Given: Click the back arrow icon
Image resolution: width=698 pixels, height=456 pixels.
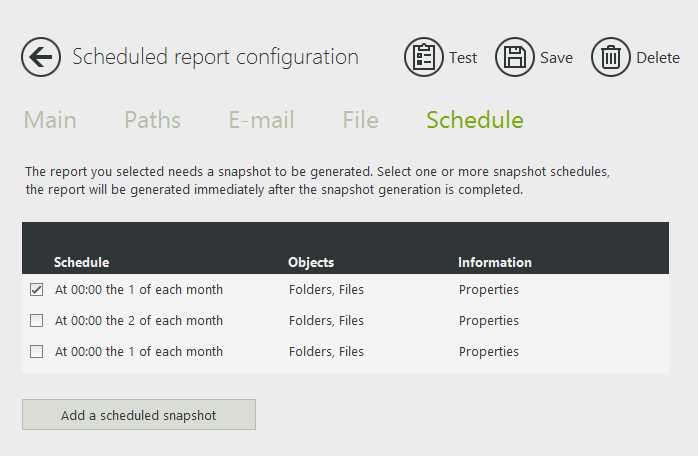Looking at the screenshot, I should 41,57.
